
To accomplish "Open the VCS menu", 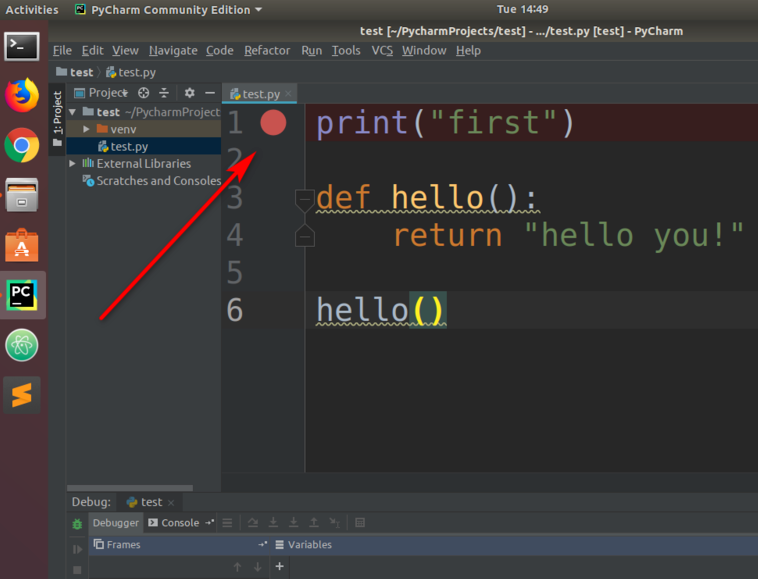I will tap(382, 51).
